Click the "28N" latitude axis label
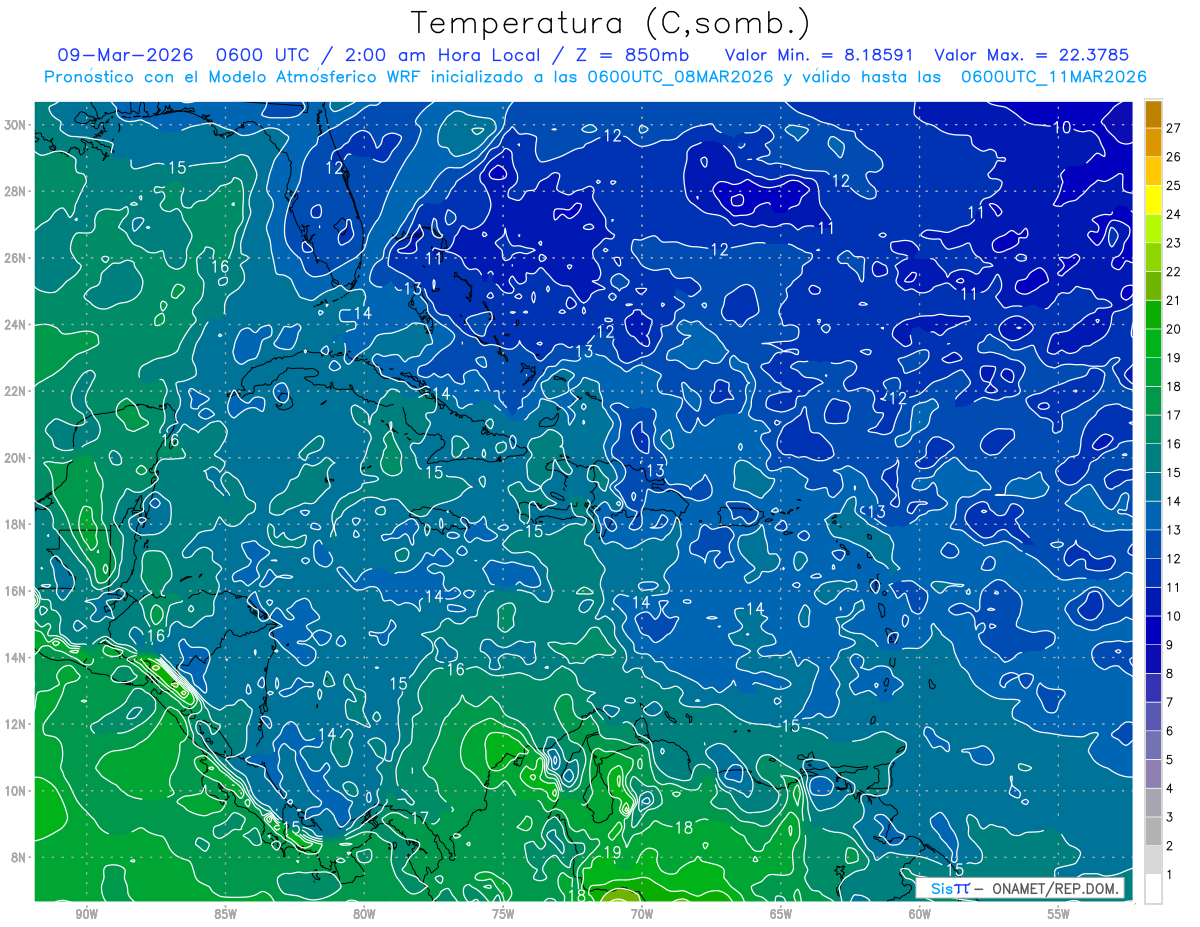The width and height of the screenshot is (1200, 927). pyautogui.click(x=14, y=191)
